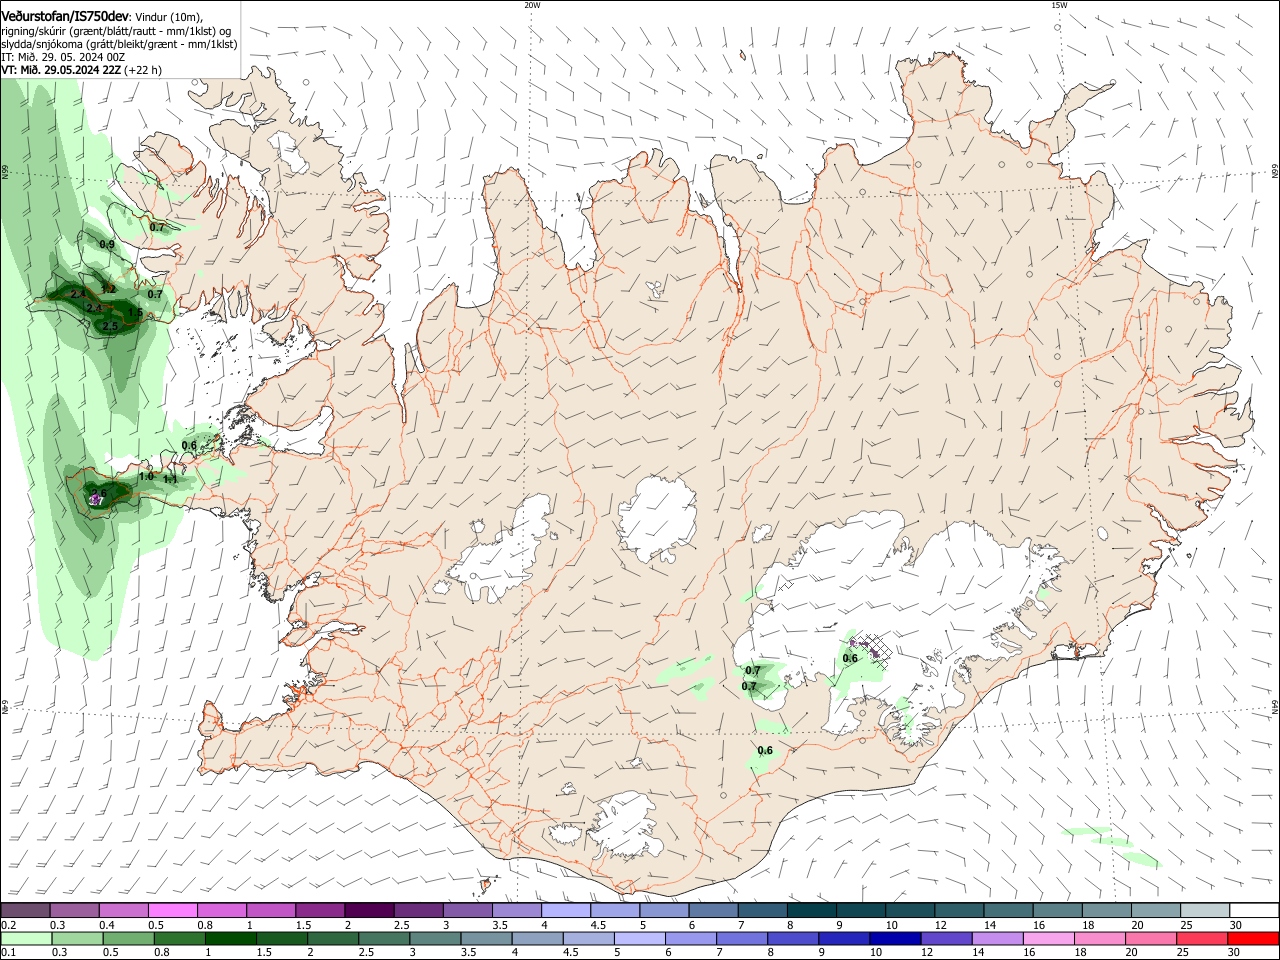Click the deep blue 10–12 rain legend swatch
1280x960 pixels.
pos(895,939)
